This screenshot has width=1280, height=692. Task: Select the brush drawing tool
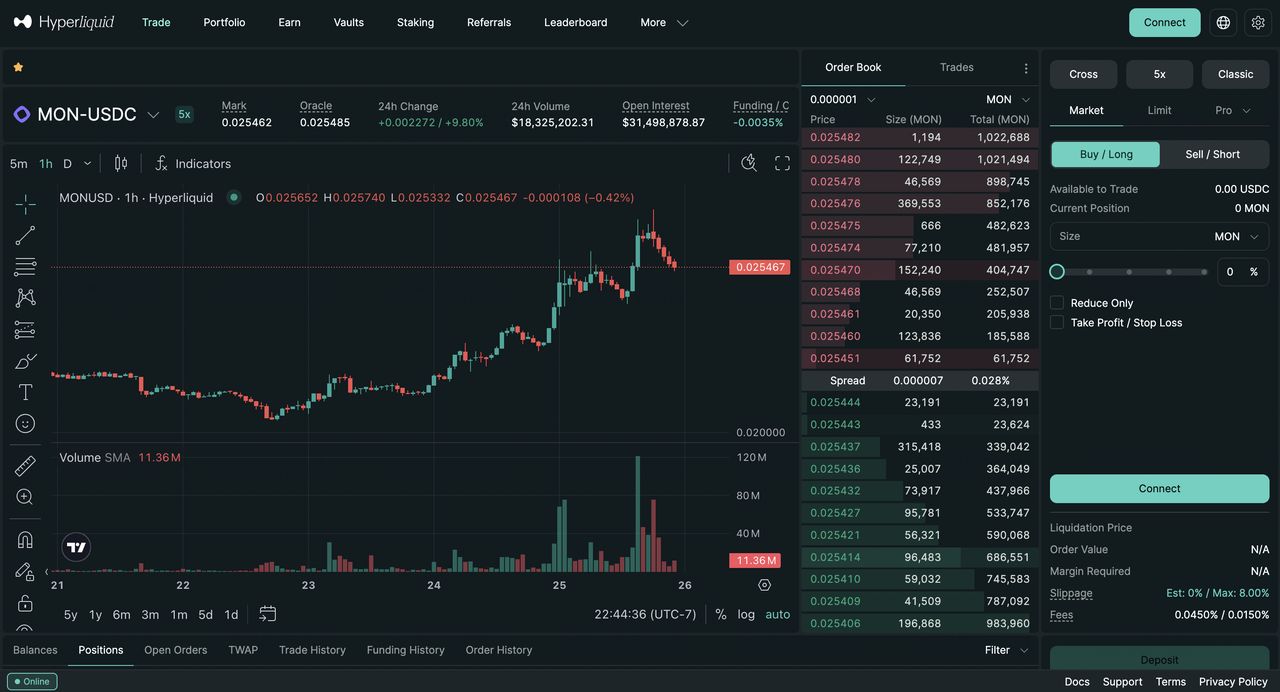(x=26, y=361)
